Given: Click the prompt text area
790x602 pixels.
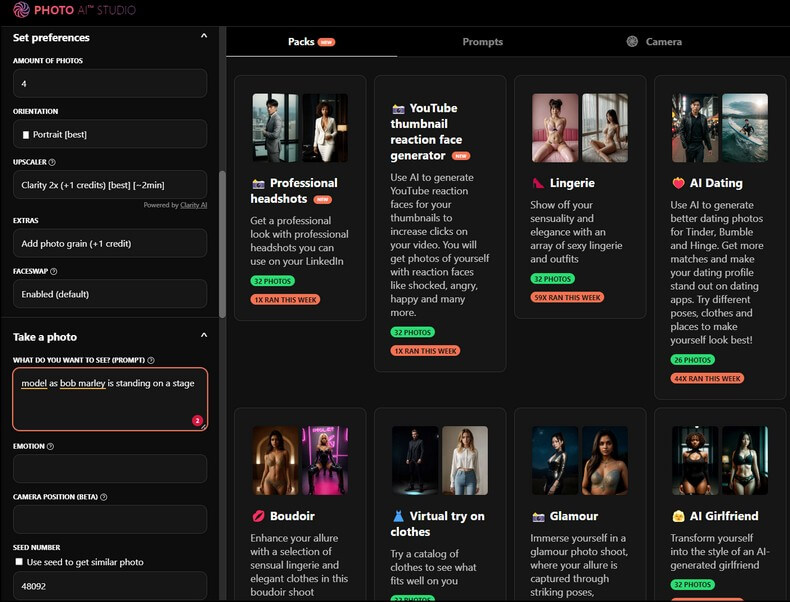Looking at the screenshot, I should point(110,399).
